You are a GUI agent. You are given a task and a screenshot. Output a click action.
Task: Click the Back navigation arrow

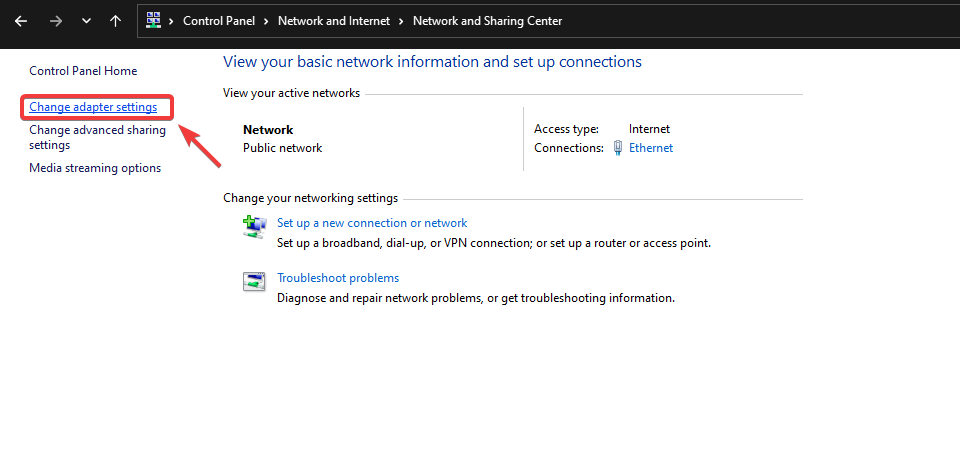tap(21, 21)
